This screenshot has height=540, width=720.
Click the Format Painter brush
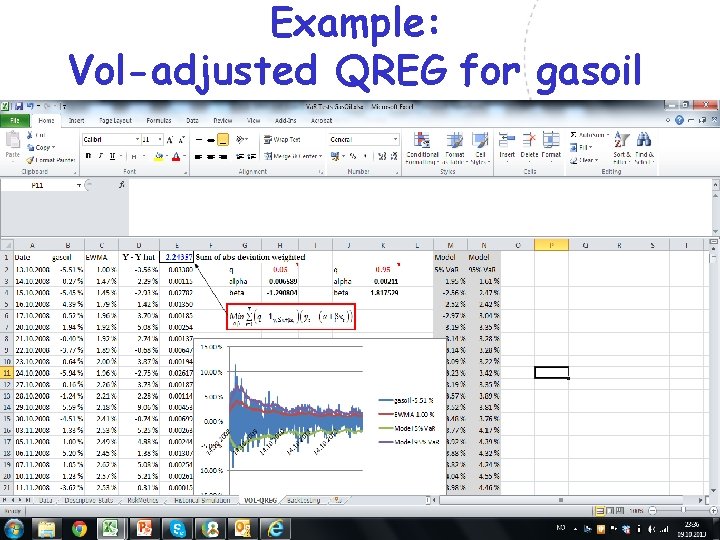[x=30, y=160]
